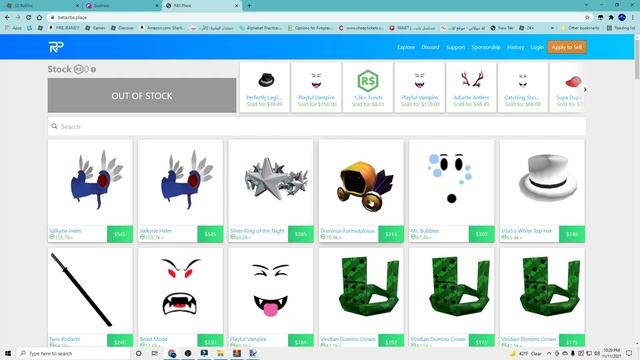Image resolution: width=640 pixels, height=360 pixels.
Task: Open the Sponsorship page
Action: pos(486,47)
